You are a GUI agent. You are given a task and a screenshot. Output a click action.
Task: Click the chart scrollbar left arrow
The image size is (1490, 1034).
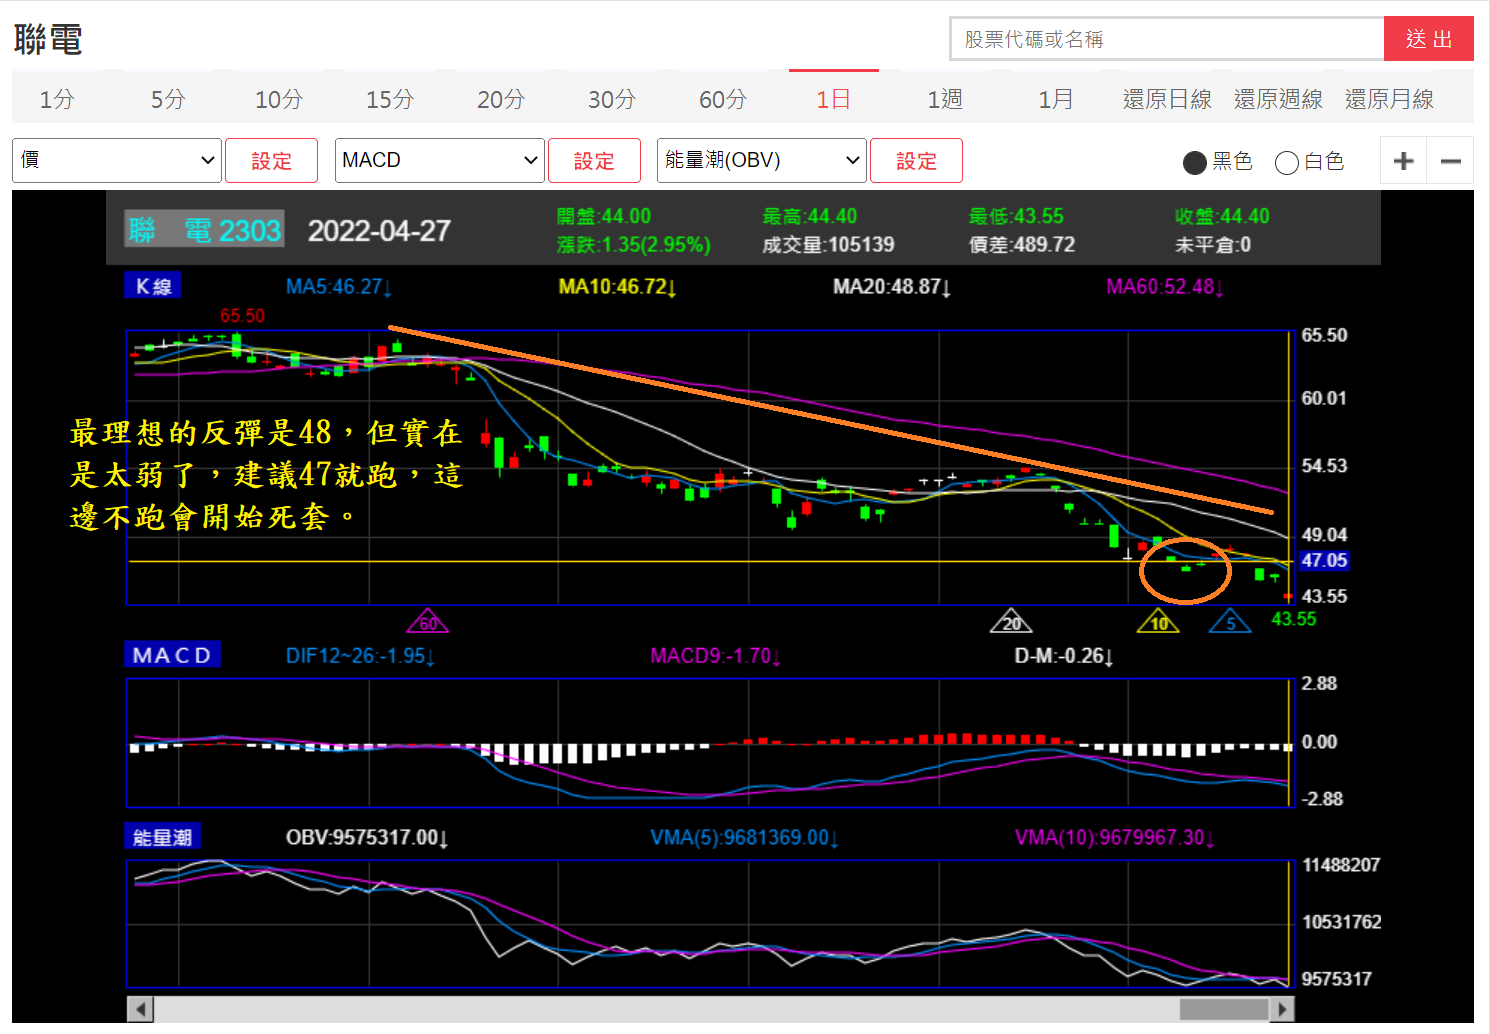[140, 1009]
